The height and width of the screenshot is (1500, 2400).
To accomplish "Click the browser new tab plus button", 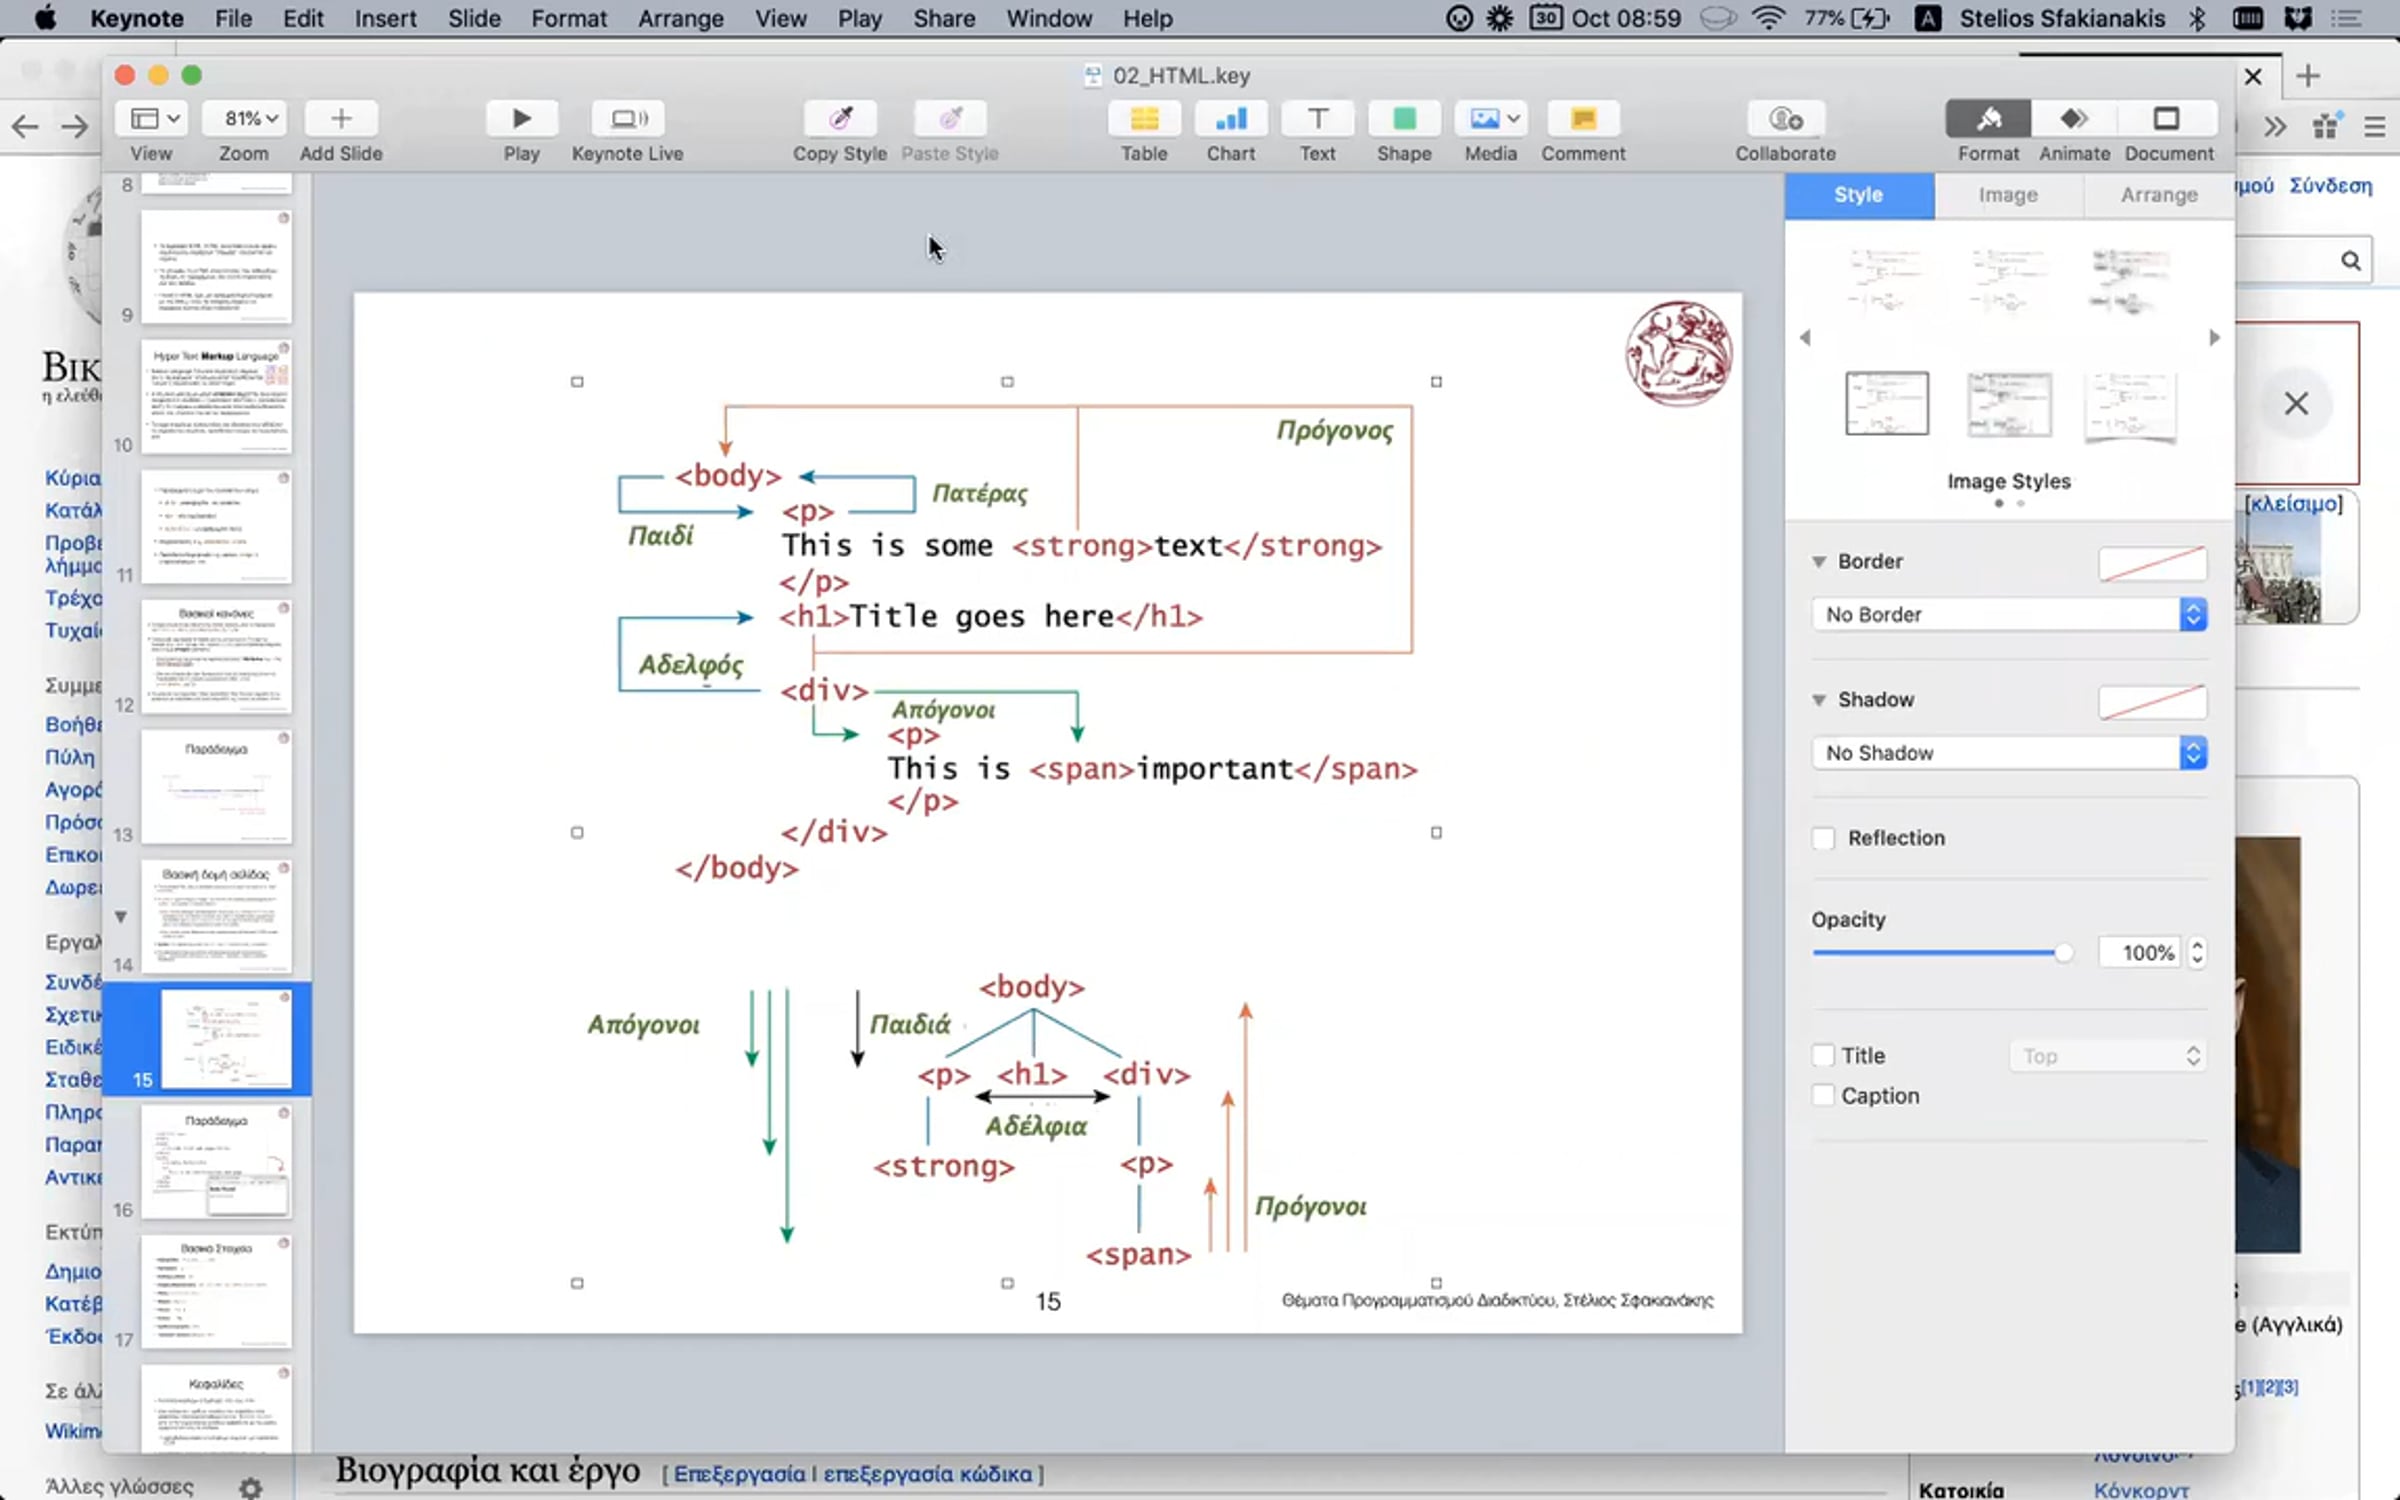I will pyautogui.click(x=2308, y=76).
